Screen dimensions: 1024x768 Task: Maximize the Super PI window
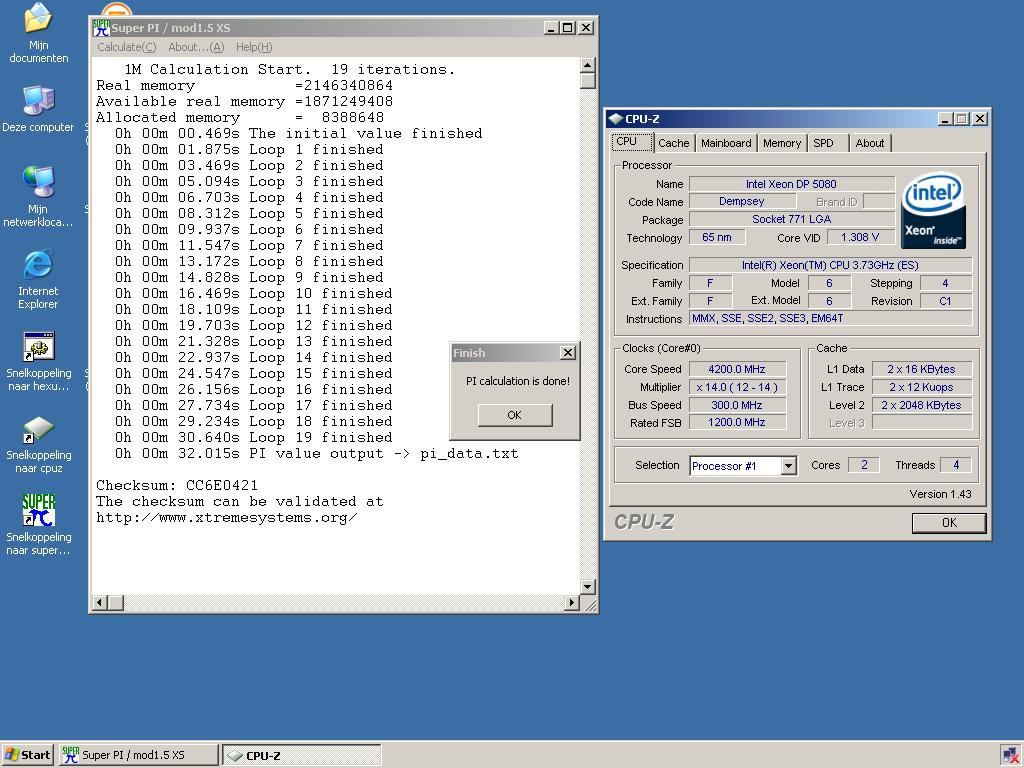click(568, 28)
